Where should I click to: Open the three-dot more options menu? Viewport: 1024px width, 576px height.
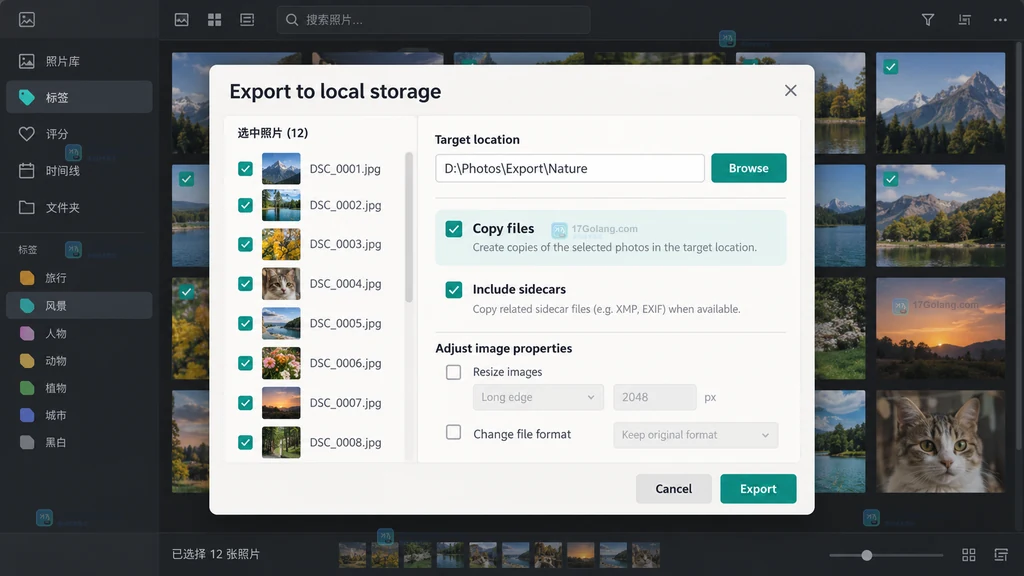click(1000, 20)
